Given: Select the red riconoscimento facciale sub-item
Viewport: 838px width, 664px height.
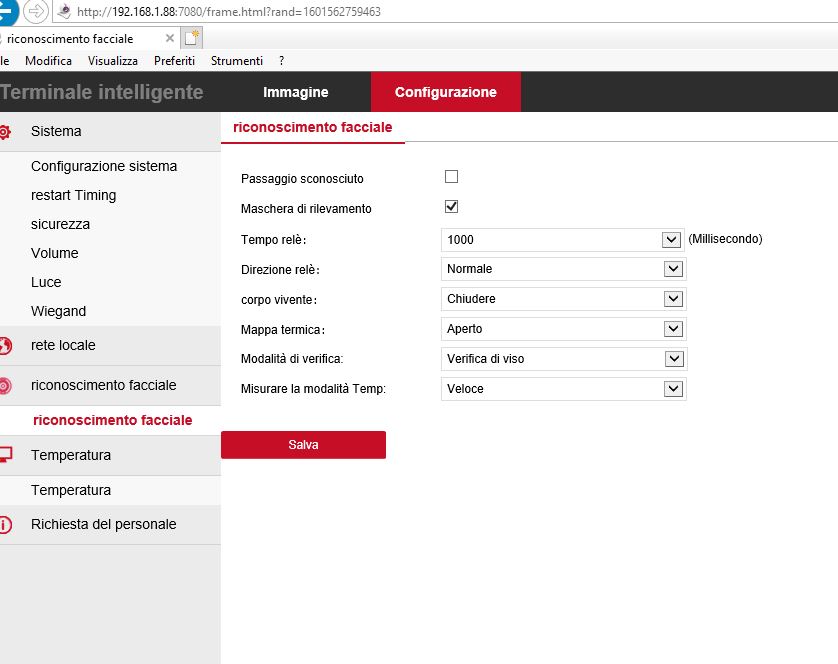Looking at the screenshot, I should coord(112,420).
